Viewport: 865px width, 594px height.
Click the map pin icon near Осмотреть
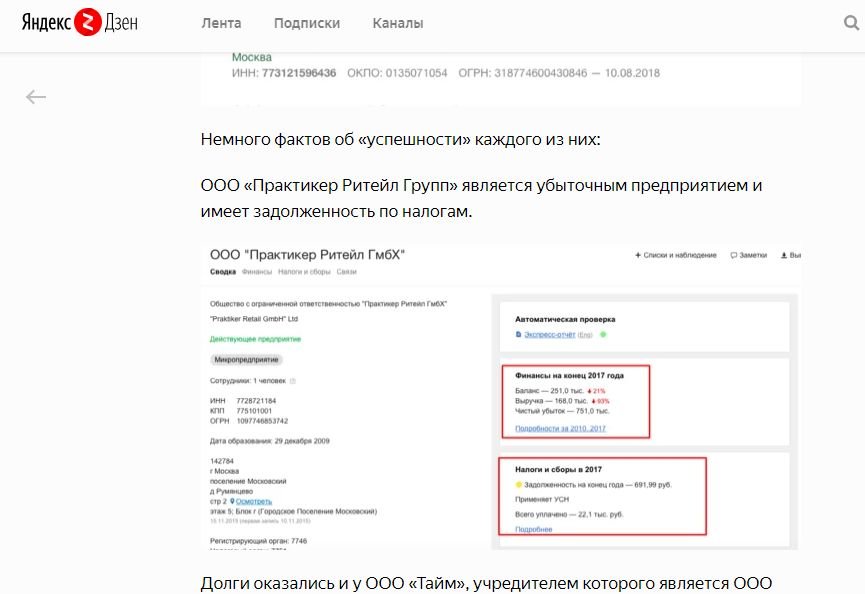(x=233, y=501)
